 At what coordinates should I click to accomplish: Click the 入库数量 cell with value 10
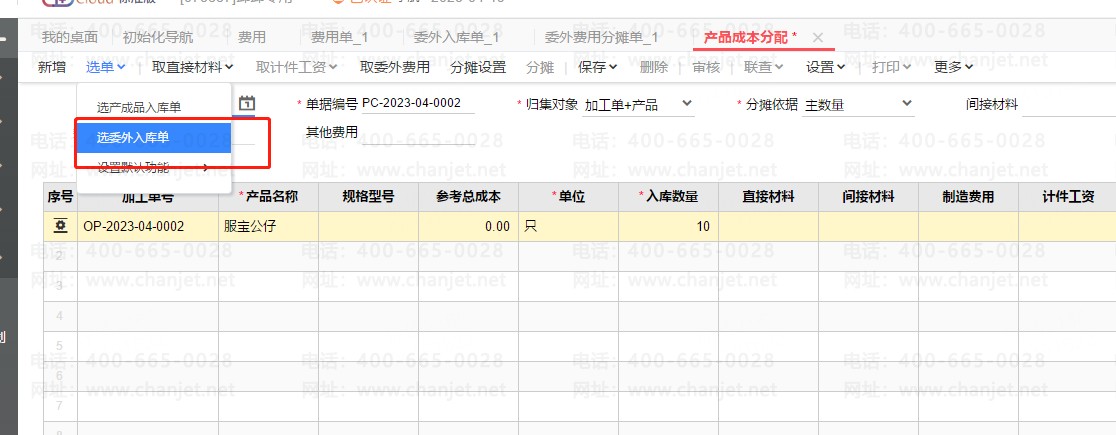click(668, 226)
